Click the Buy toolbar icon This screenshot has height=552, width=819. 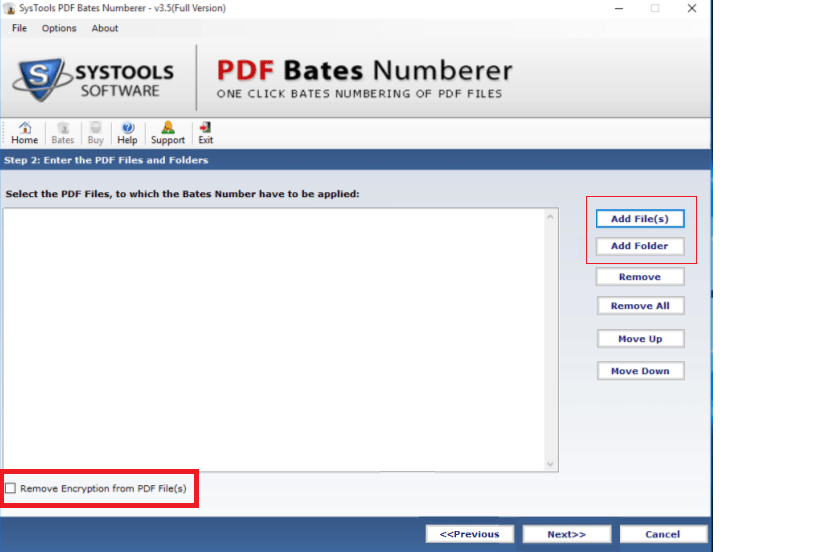(x=96, y=133)
